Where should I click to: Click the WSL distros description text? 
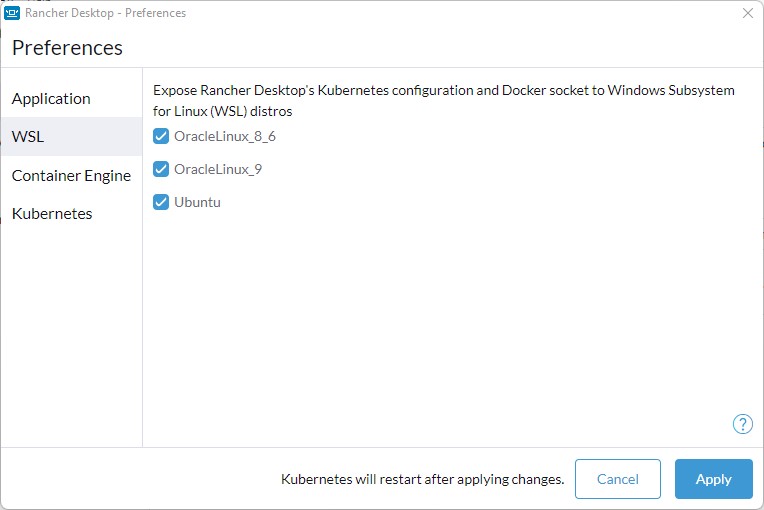coord(444,101)
